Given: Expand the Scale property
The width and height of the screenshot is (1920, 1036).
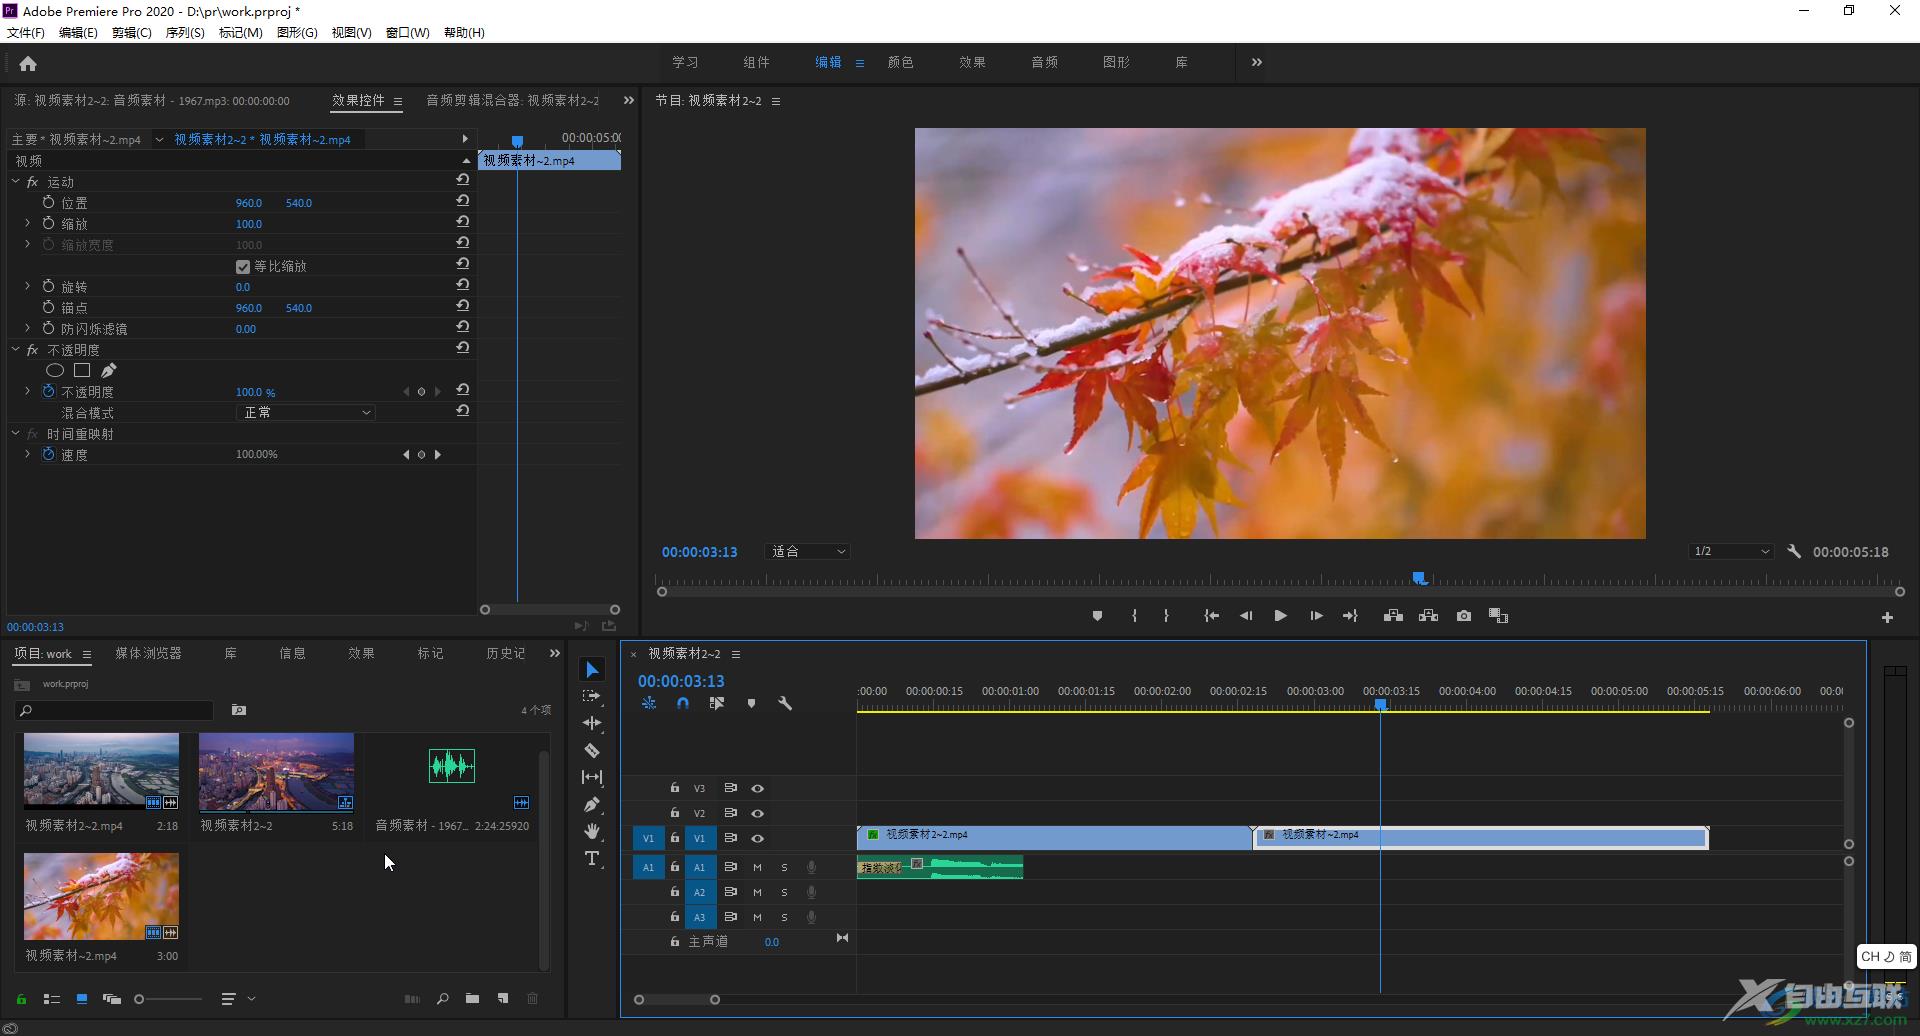Looking at the screenshot, I should click(27, 223).
